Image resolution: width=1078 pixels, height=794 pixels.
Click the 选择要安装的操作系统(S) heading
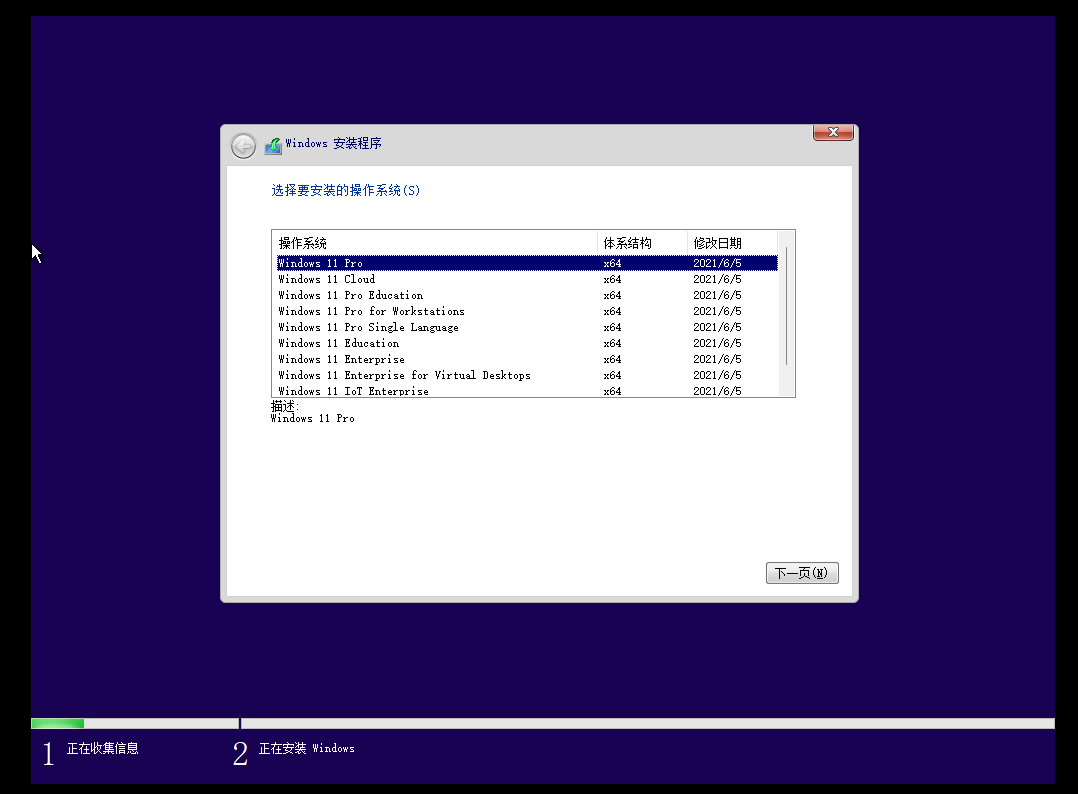[345, 190]
